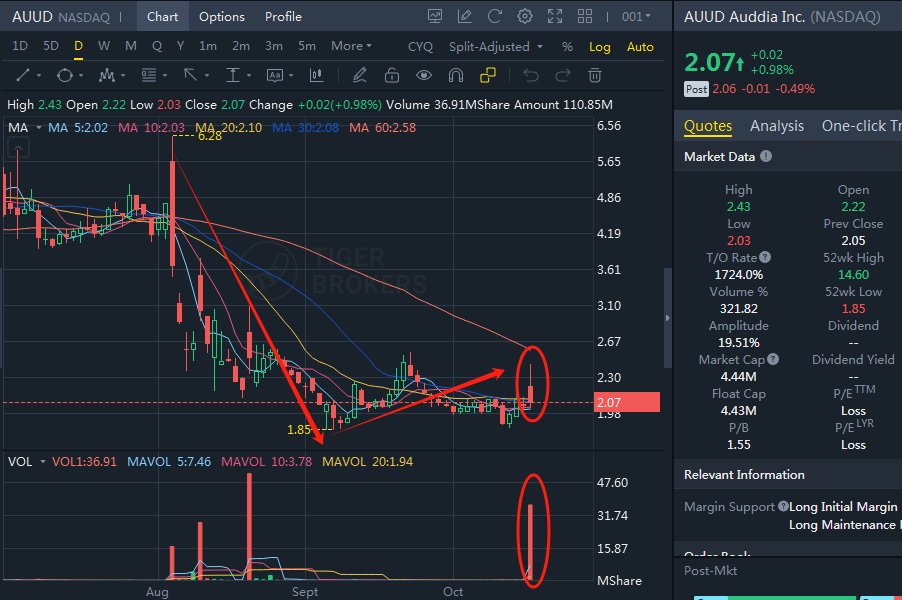This screenshot has height=600, width=902.
Task: Open the Split-Adjusted dropdown
Action: [x=495, y=47]
